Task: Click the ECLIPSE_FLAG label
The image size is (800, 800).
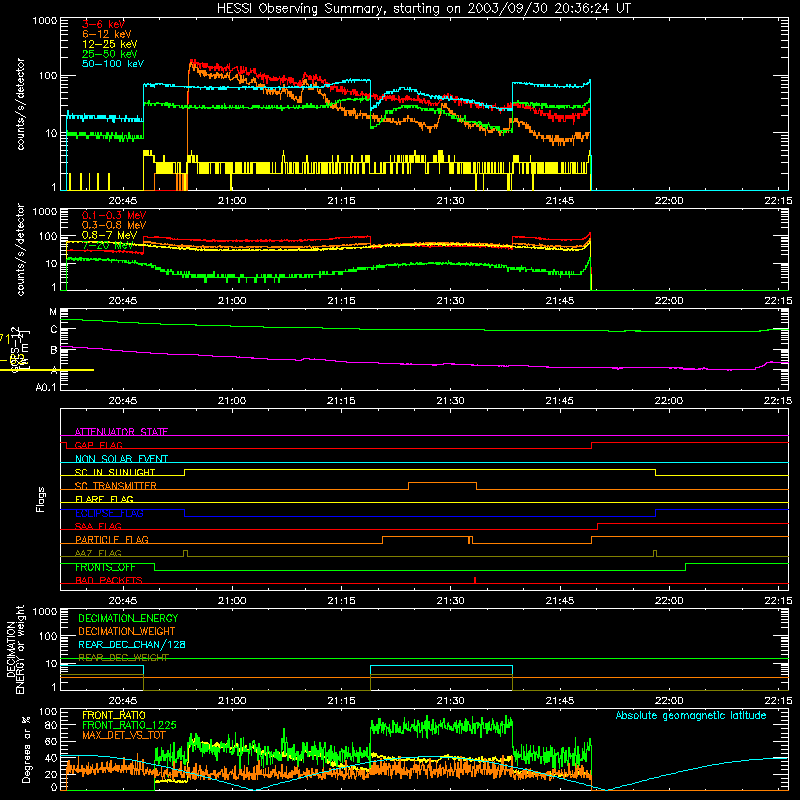Action: click(x=109, y=513)
